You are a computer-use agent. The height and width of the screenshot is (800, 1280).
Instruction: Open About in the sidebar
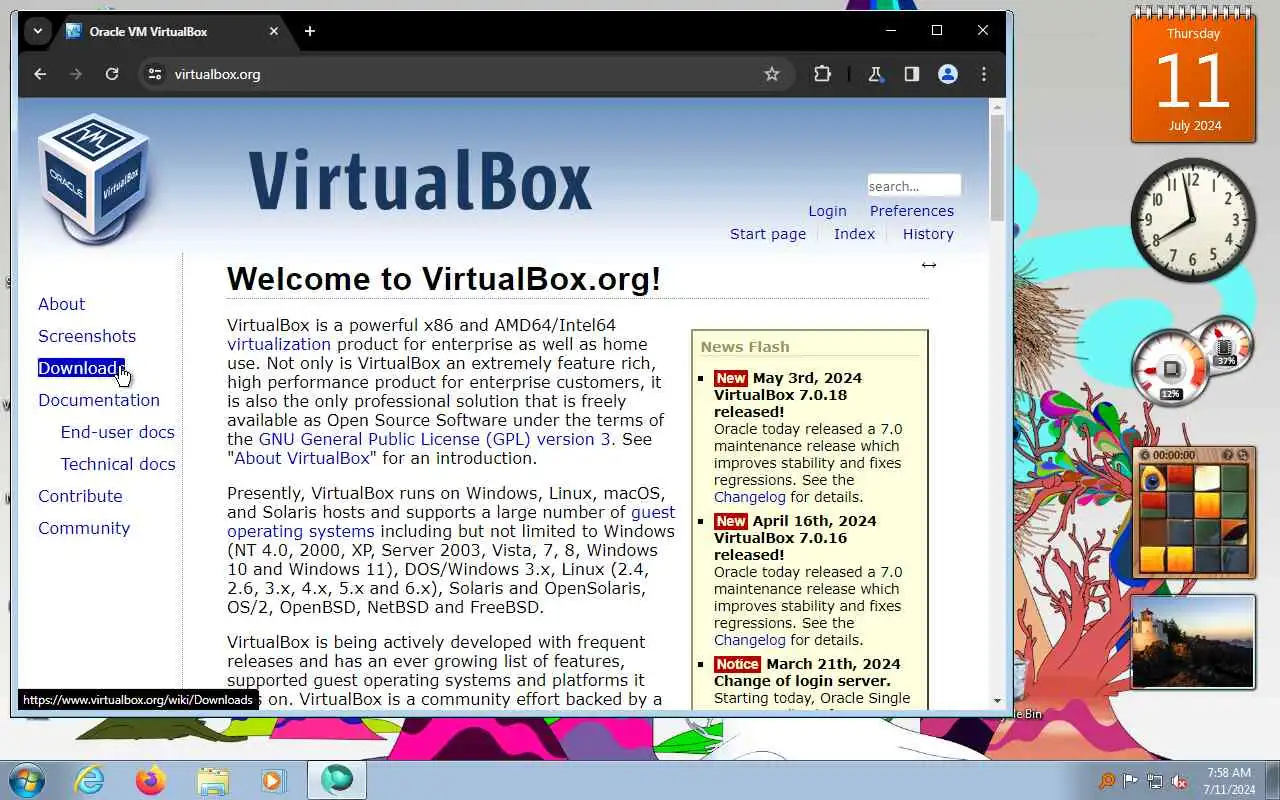[x=61, y=304]
